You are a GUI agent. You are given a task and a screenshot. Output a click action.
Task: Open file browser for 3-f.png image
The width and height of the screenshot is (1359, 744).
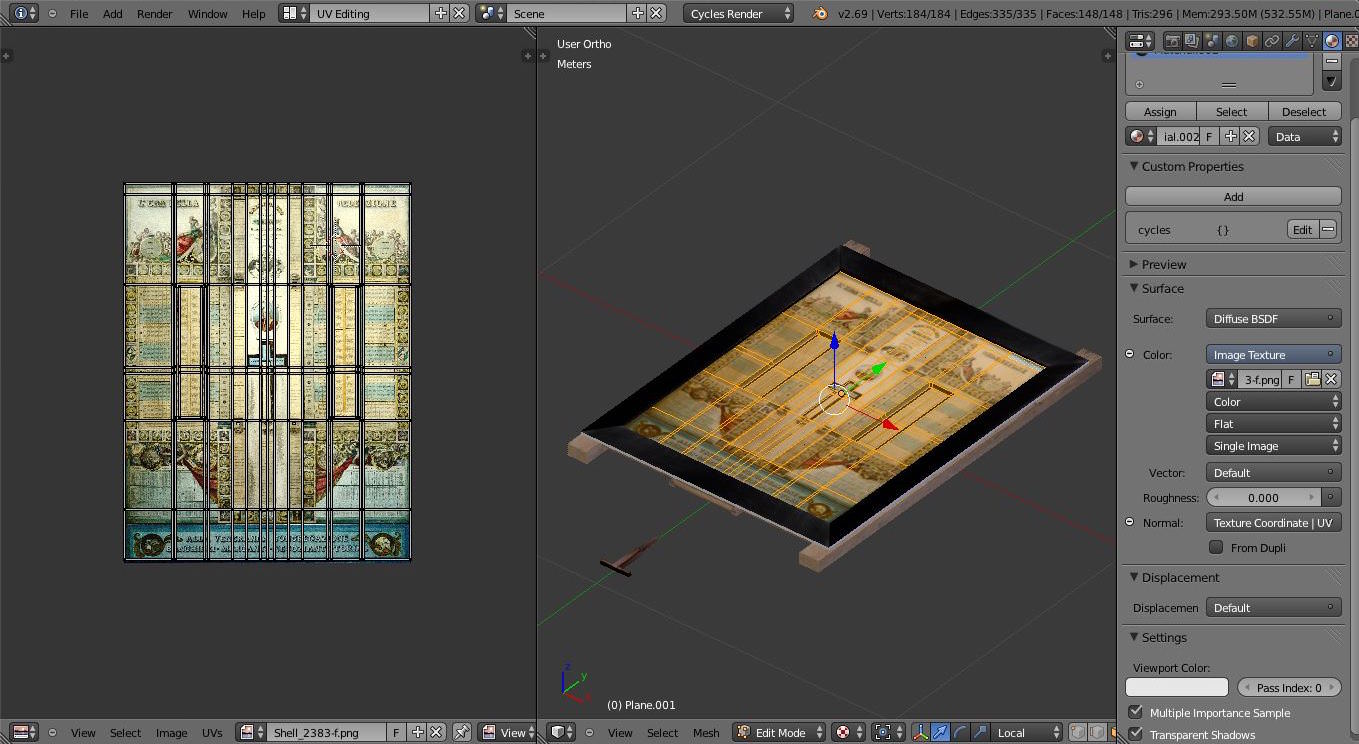(1313, 379)
